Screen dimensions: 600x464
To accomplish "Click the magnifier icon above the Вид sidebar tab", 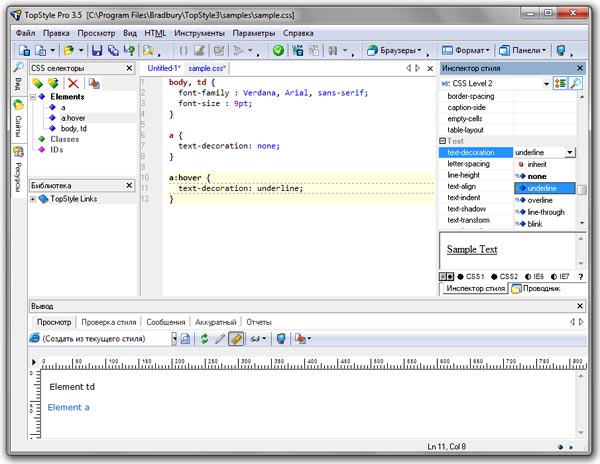I will coord(18,67).
